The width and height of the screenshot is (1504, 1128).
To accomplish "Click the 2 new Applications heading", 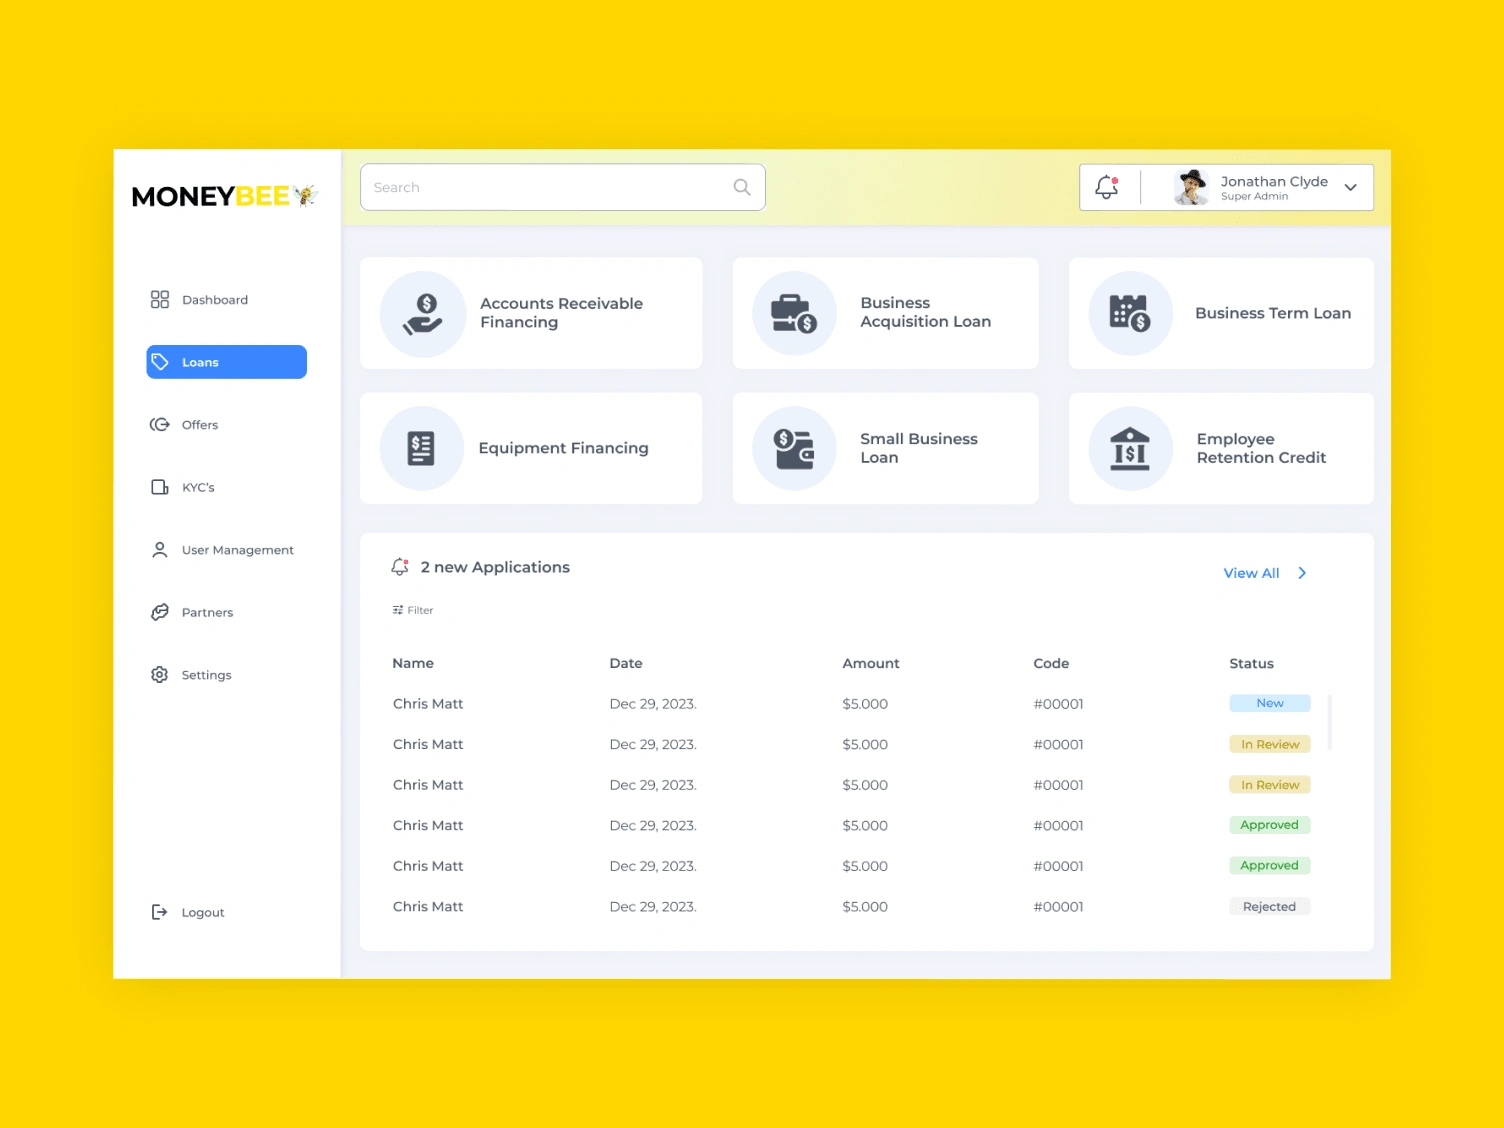I will coord(495,567).
